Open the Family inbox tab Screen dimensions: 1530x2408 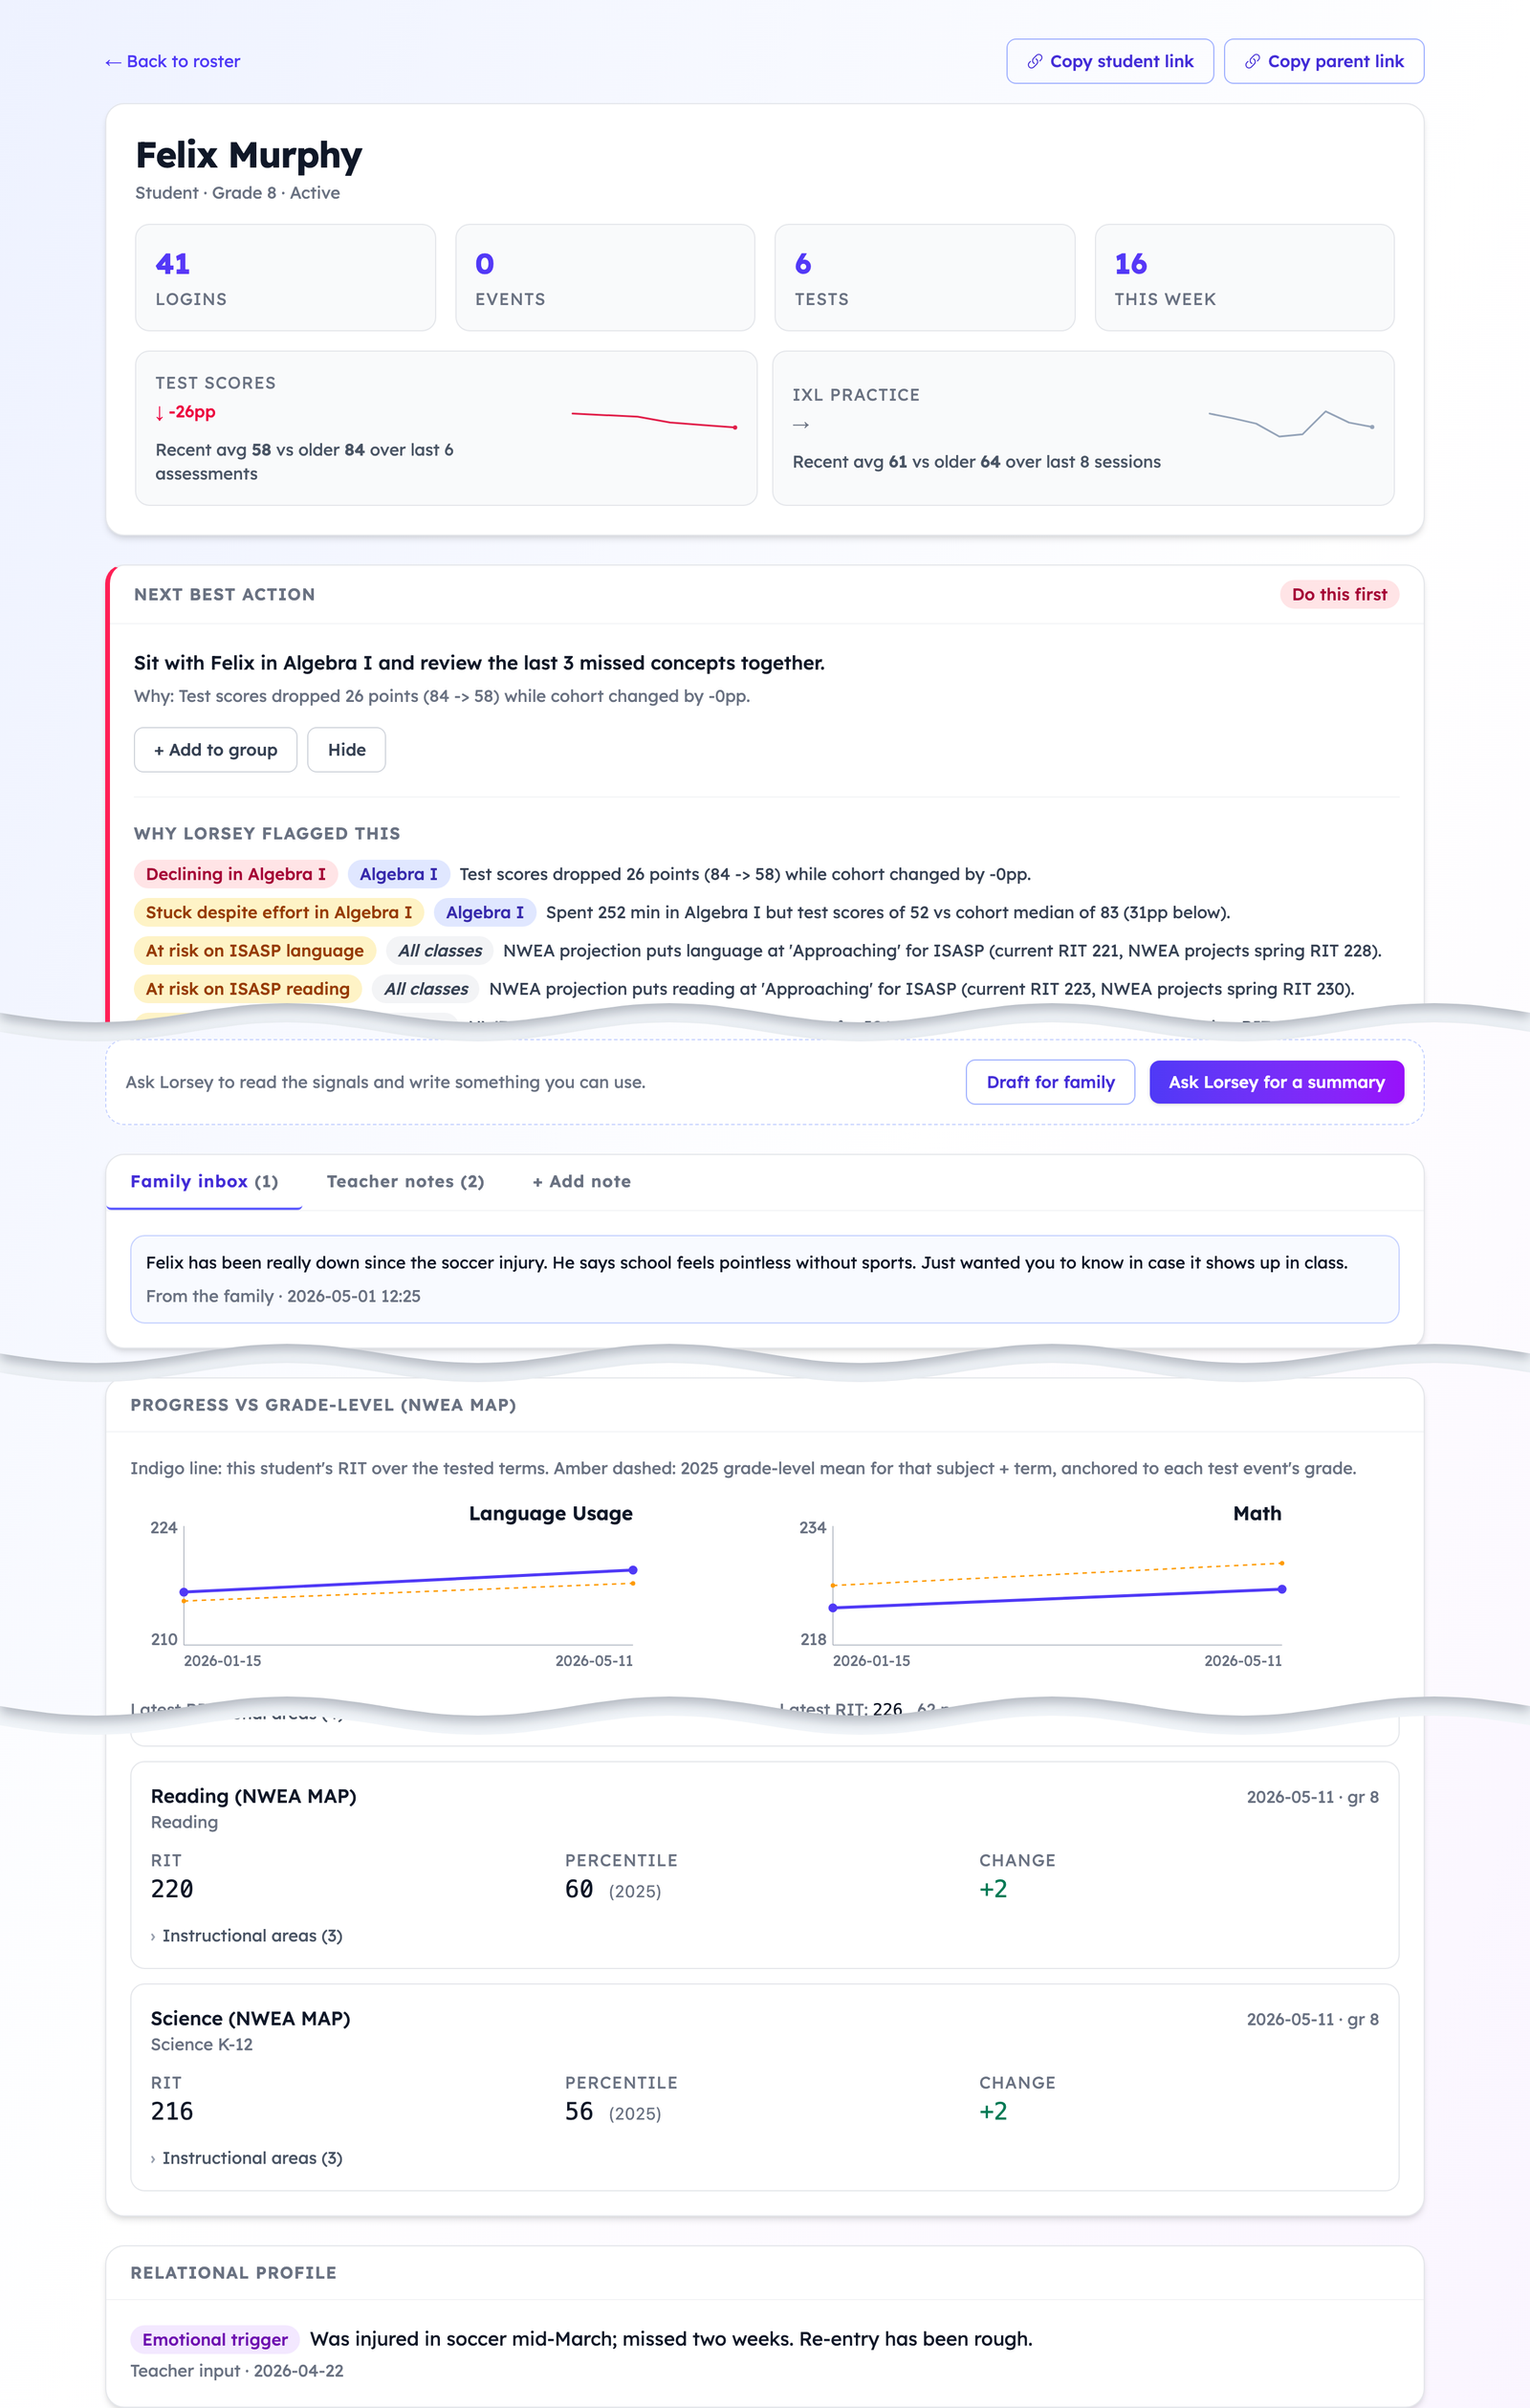click(204, 1181)
